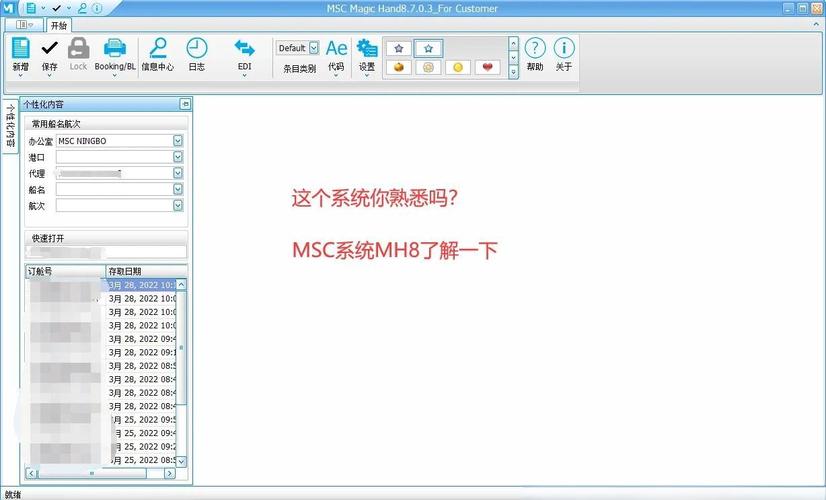Image resolution: width=826 pixels, height=500 pixels.
Task: Click layout button left of 开始 tab
Action: pos(24,25)
